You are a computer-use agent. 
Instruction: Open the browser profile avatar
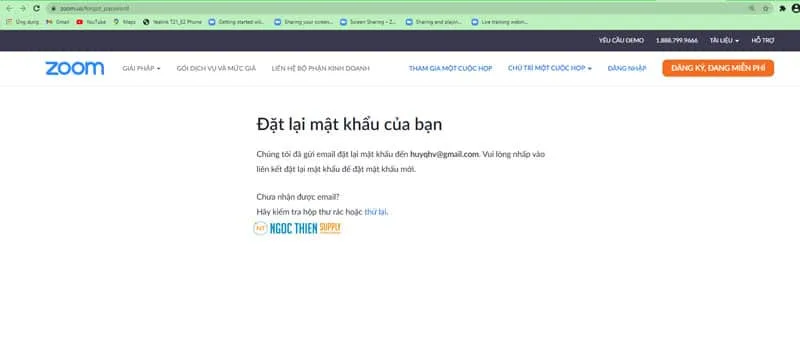[795, 9]
